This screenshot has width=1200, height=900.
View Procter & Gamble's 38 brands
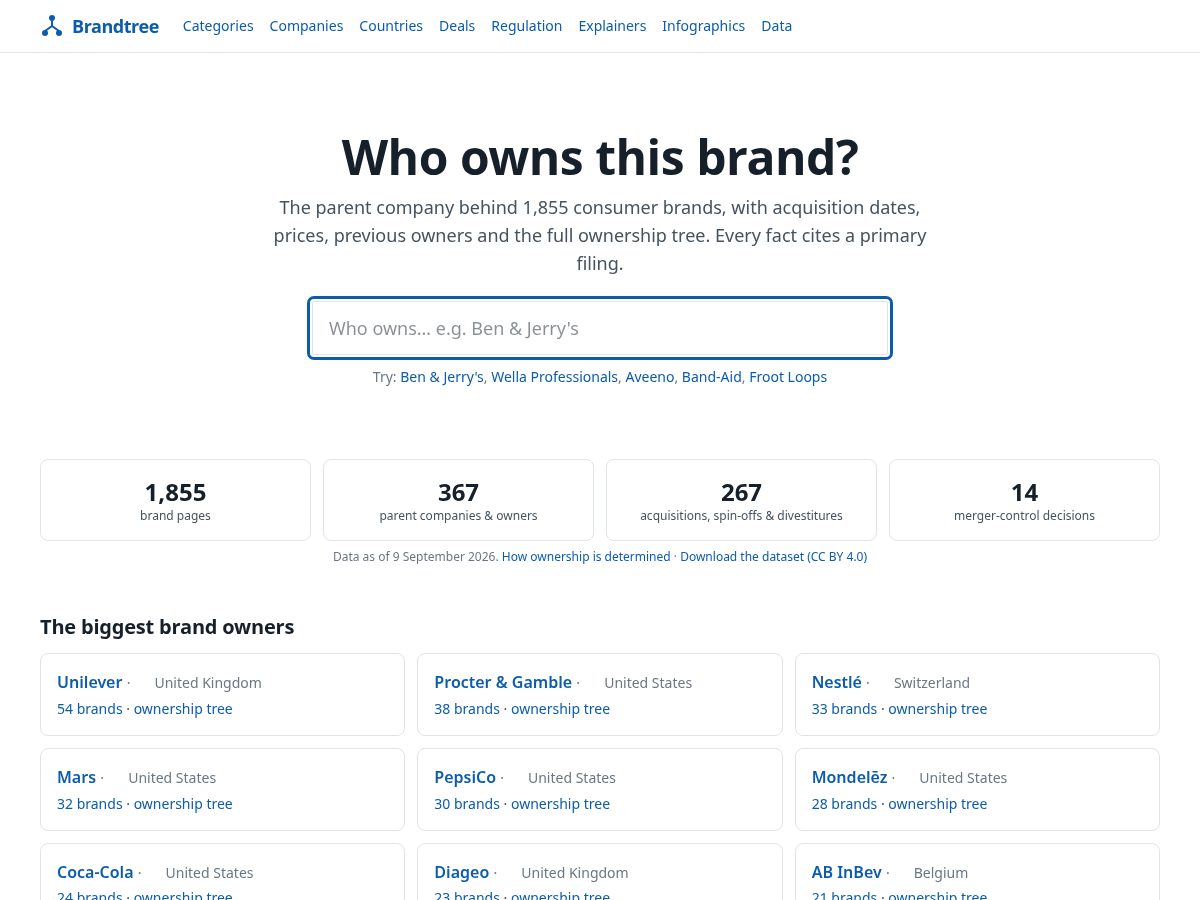(x=467, y=709)
